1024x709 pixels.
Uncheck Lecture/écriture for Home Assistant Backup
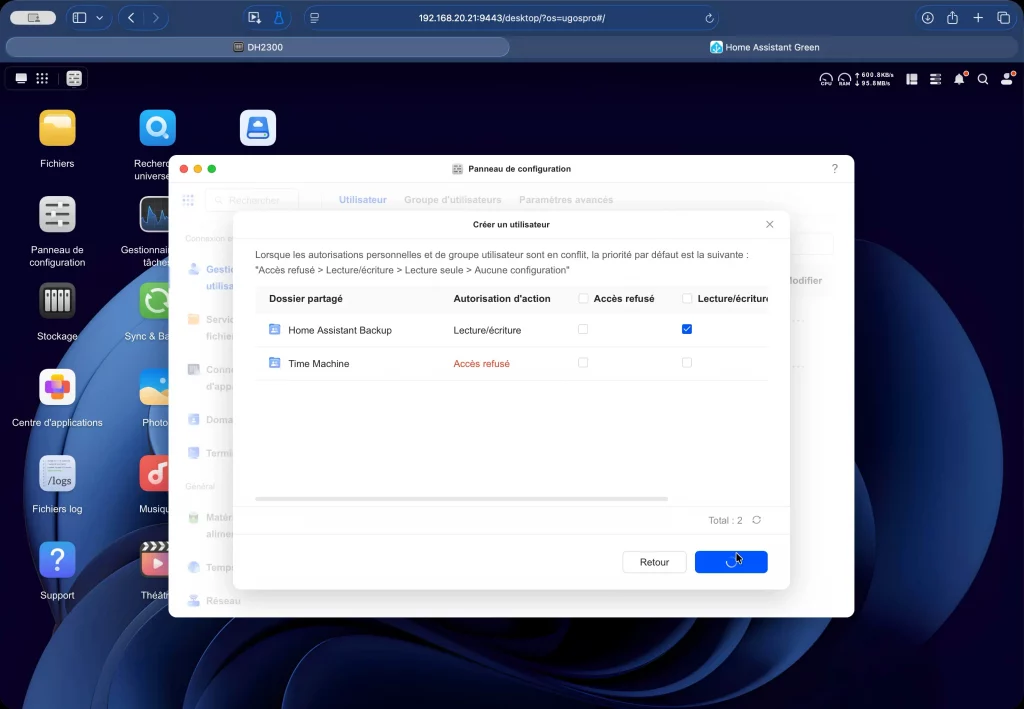click(x=686, y=329)
